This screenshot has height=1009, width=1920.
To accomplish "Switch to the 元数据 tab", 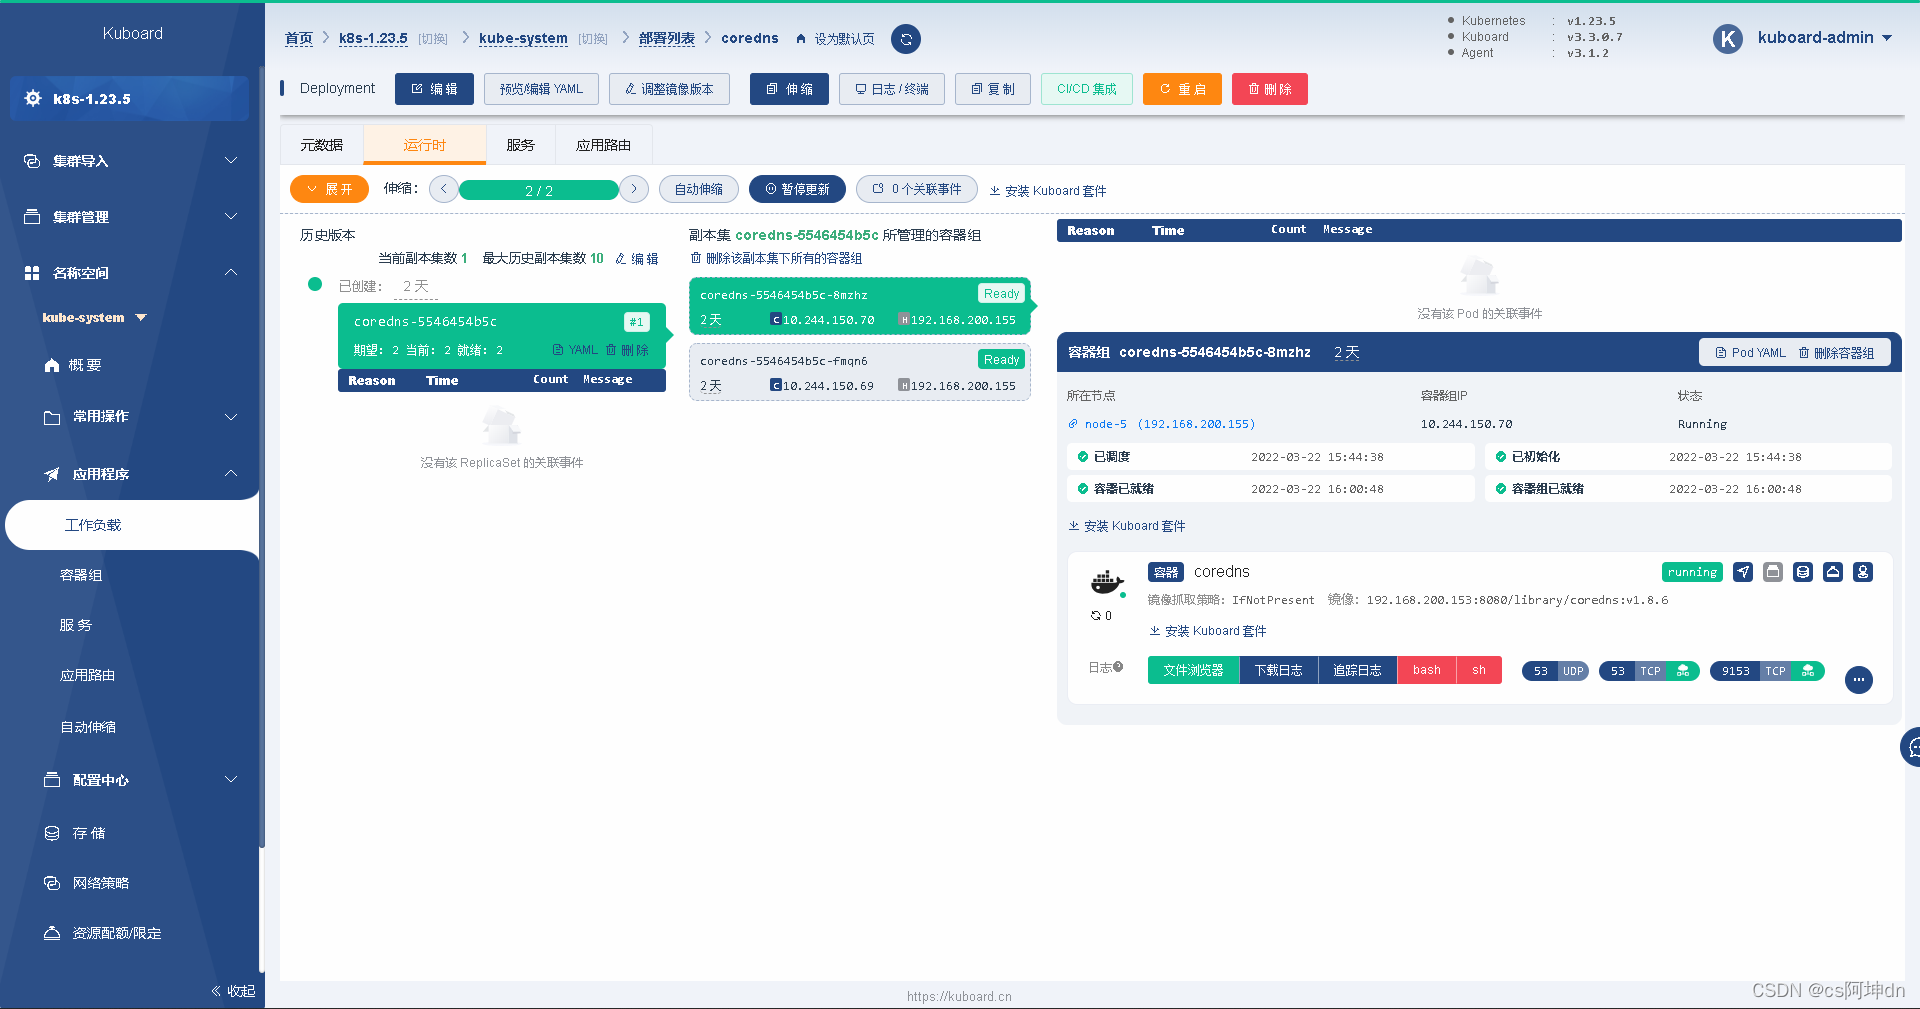I will pyautogui.click(x=322, y=145).
